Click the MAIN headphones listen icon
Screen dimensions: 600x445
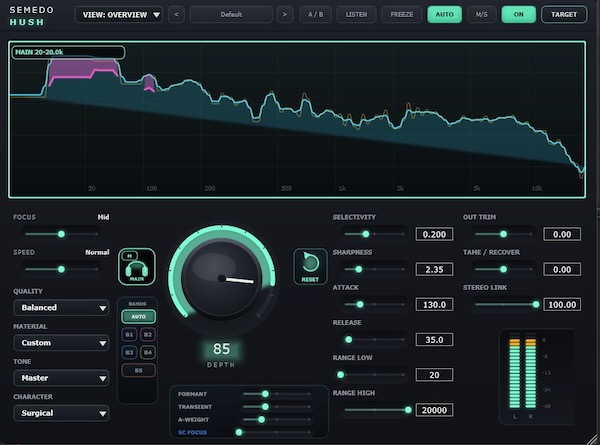coord(137,270)
